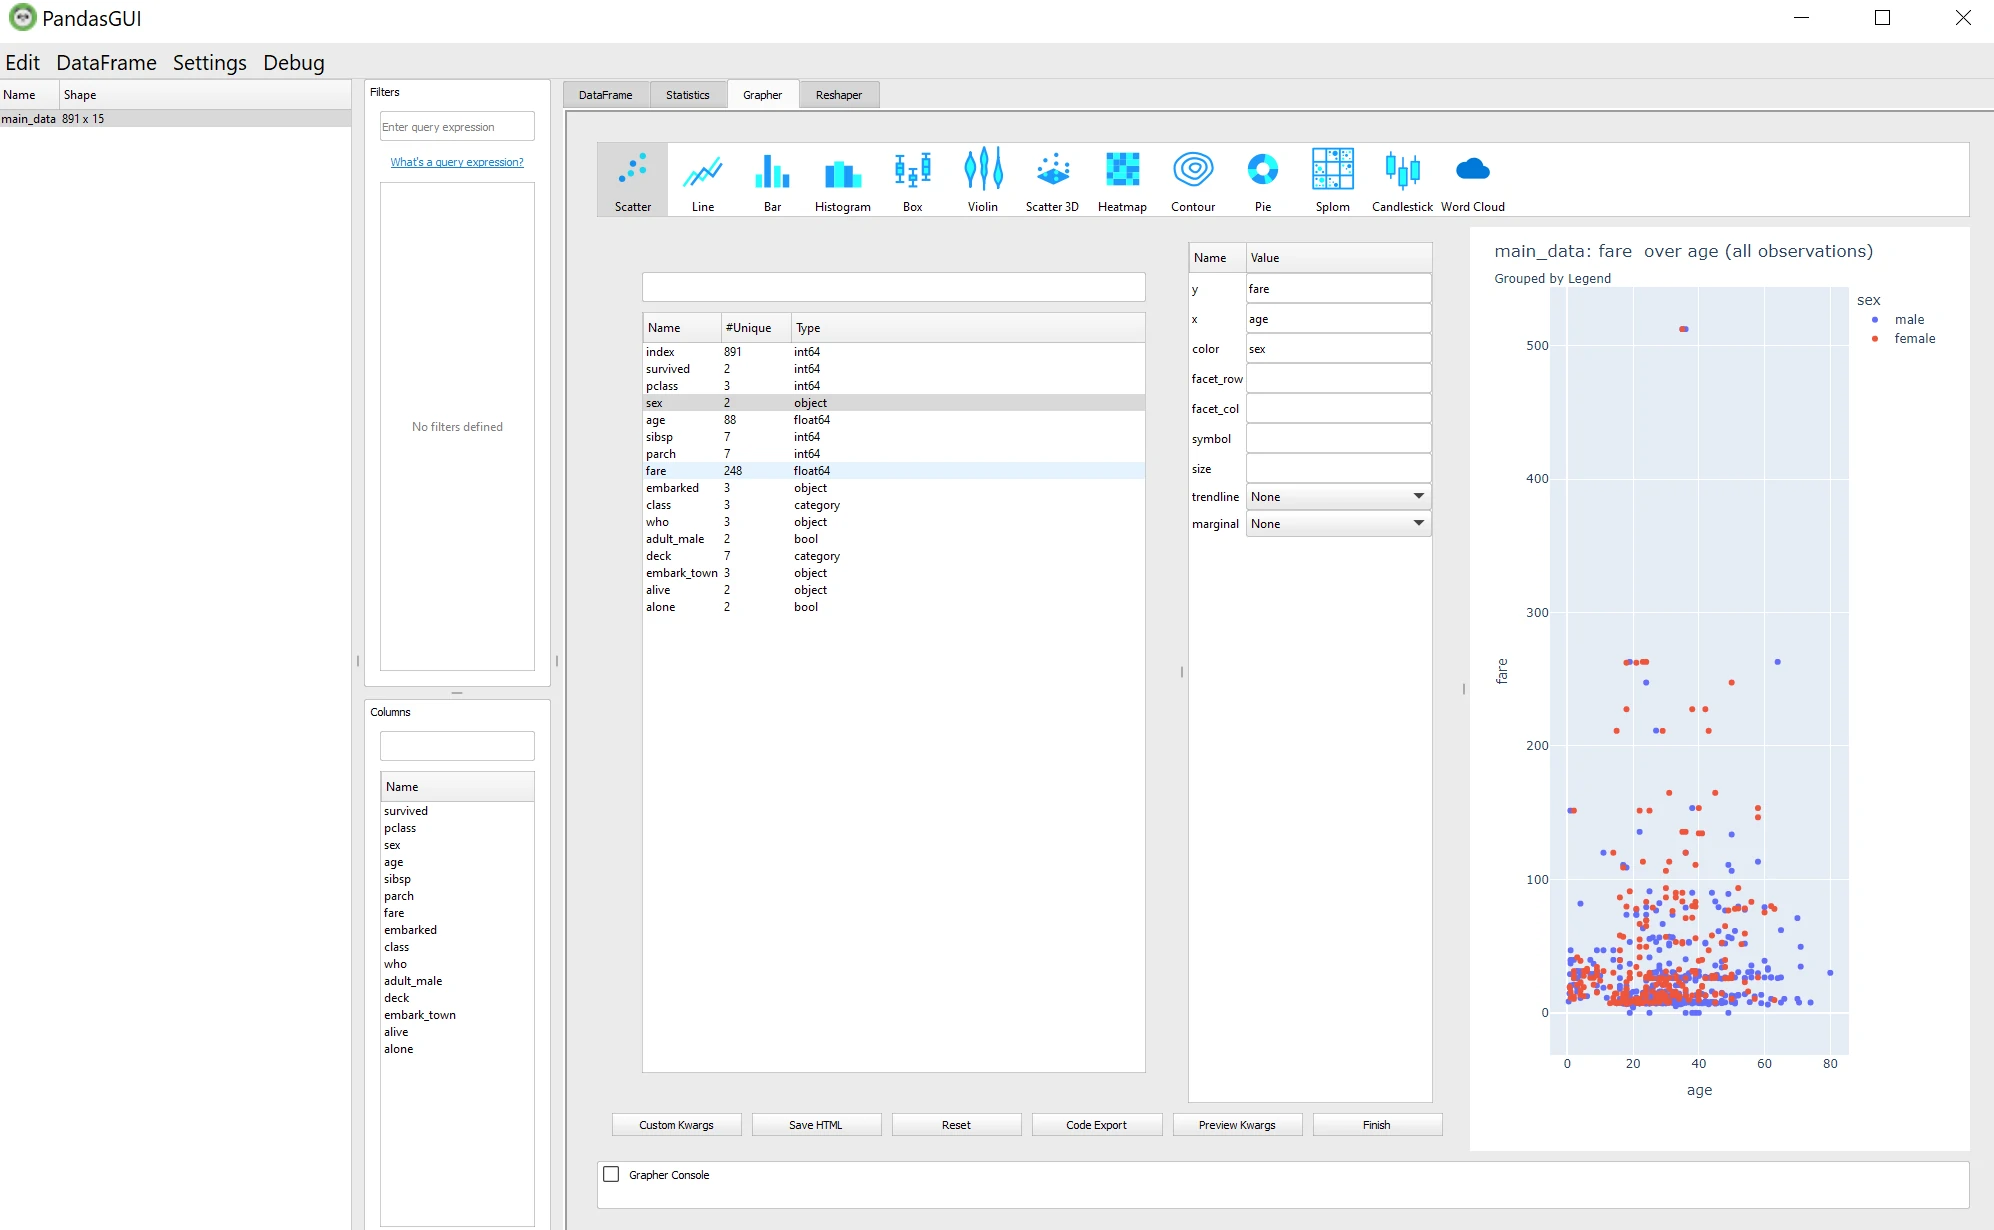
Task: Choose the Splom plot icon
Action: 1332,180
